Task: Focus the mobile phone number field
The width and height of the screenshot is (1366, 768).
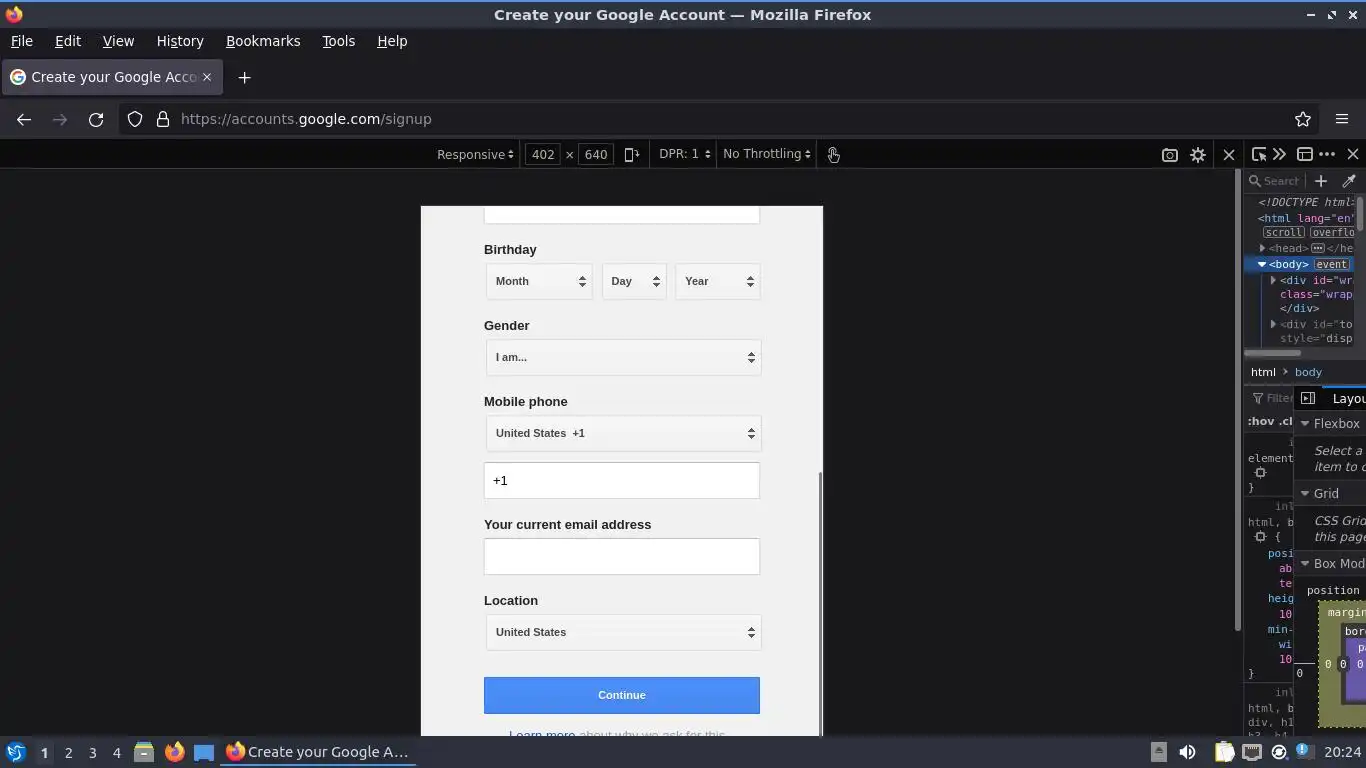Action: pyautogui.click(x=622, y=480)
